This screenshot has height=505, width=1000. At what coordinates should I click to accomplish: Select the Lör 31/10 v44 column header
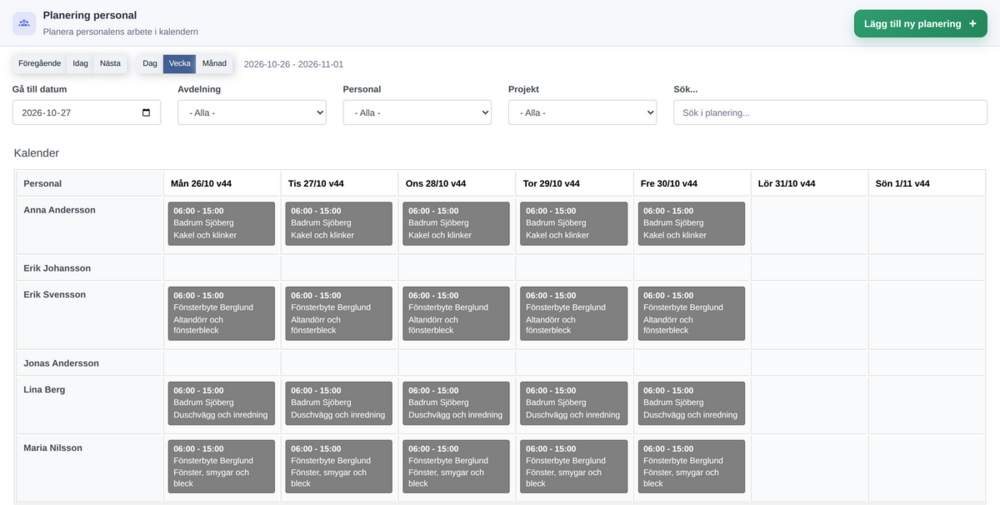tap(809, 184)
